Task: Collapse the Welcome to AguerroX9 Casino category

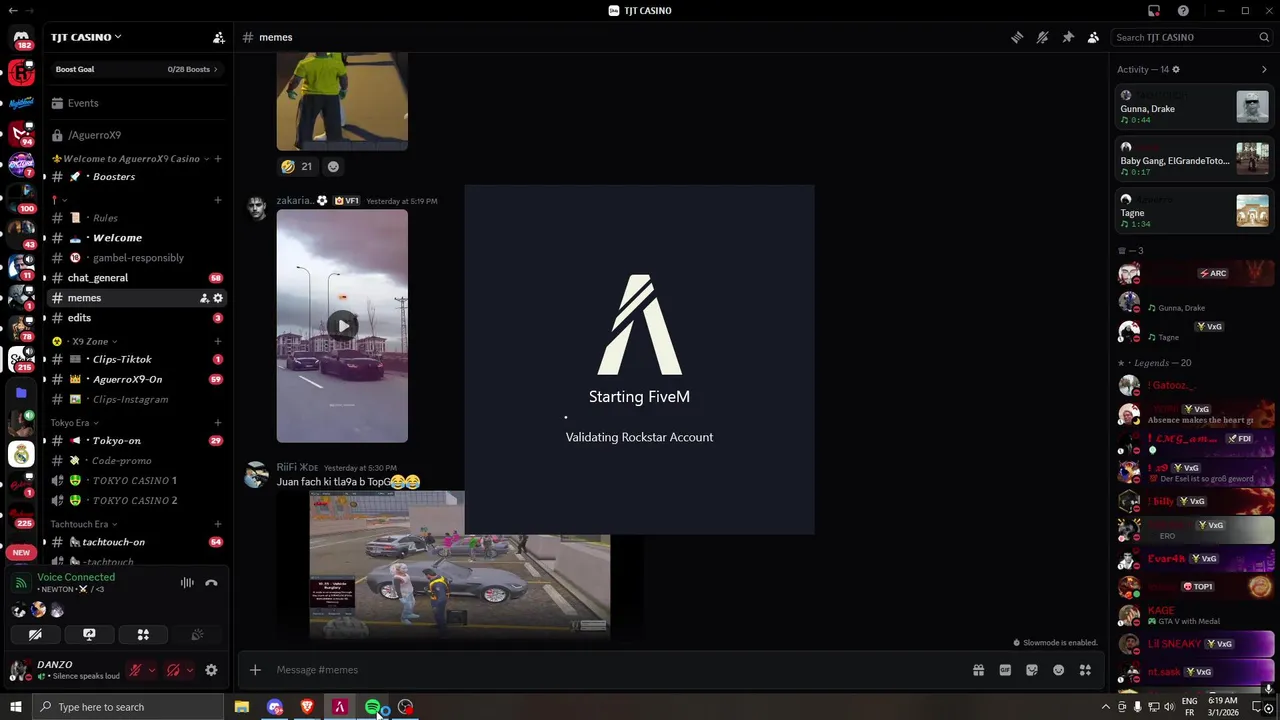Action: pyautogui.click(x=130, y=158)
